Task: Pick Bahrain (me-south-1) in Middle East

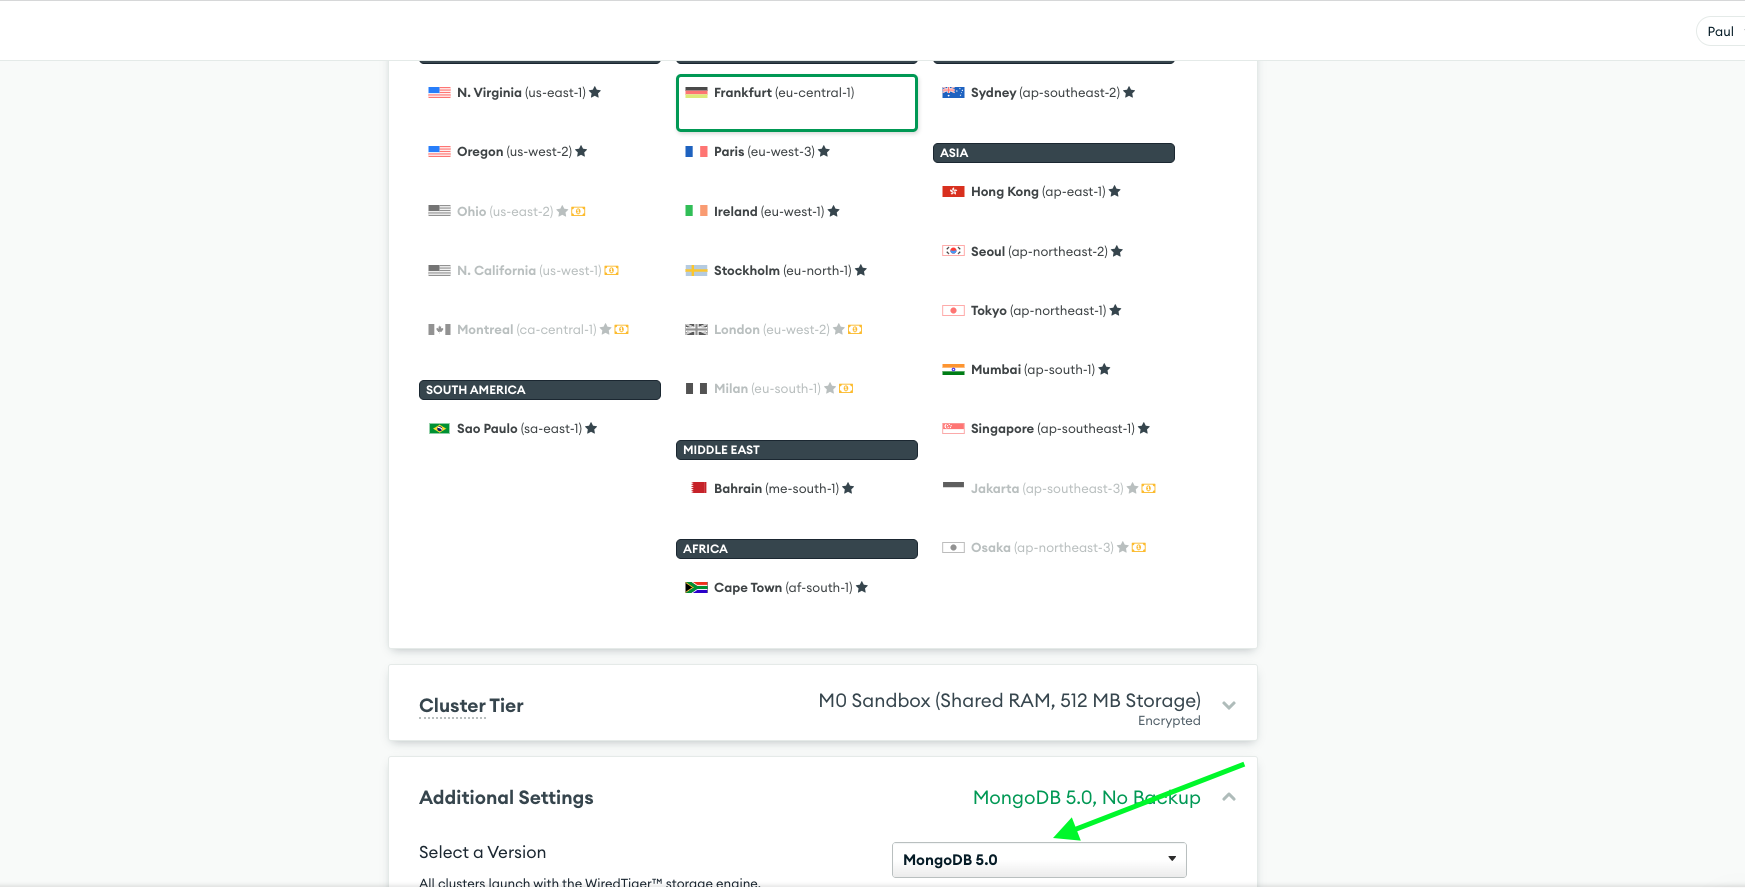Action: click(775, 489)
